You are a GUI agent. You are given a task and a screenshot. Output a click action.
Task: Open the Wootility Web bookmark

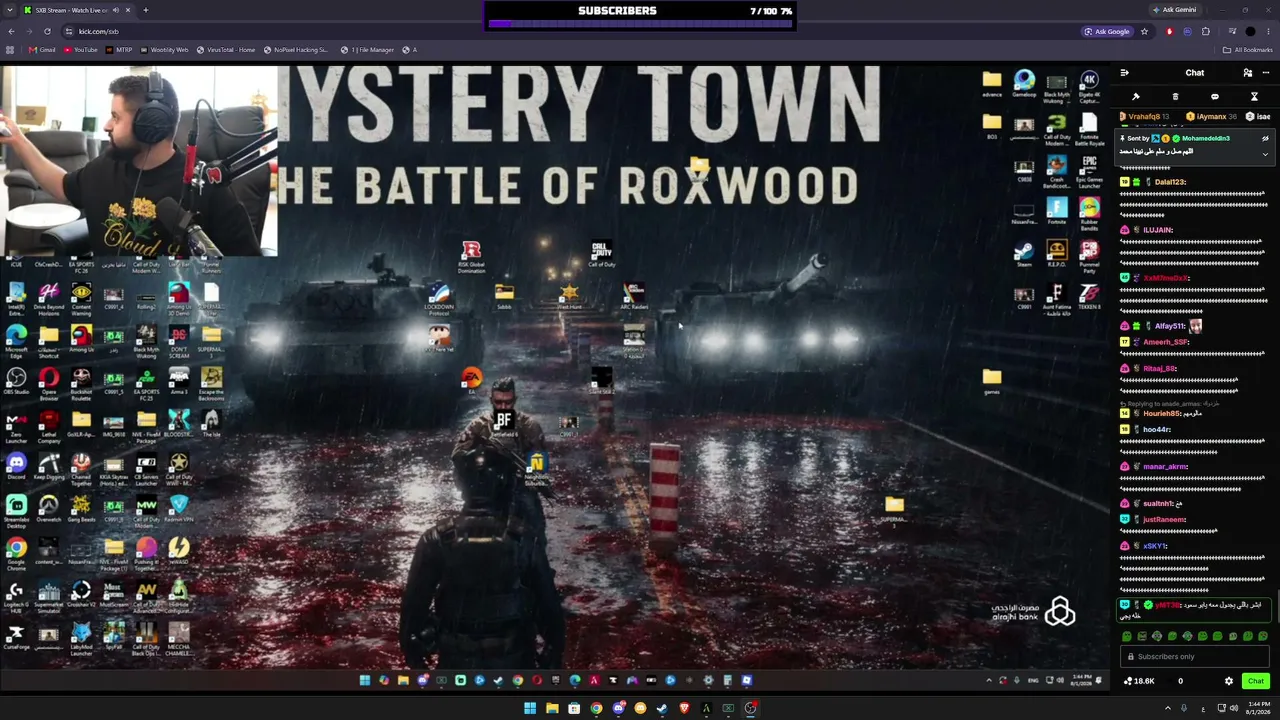[x=164, y=50]
